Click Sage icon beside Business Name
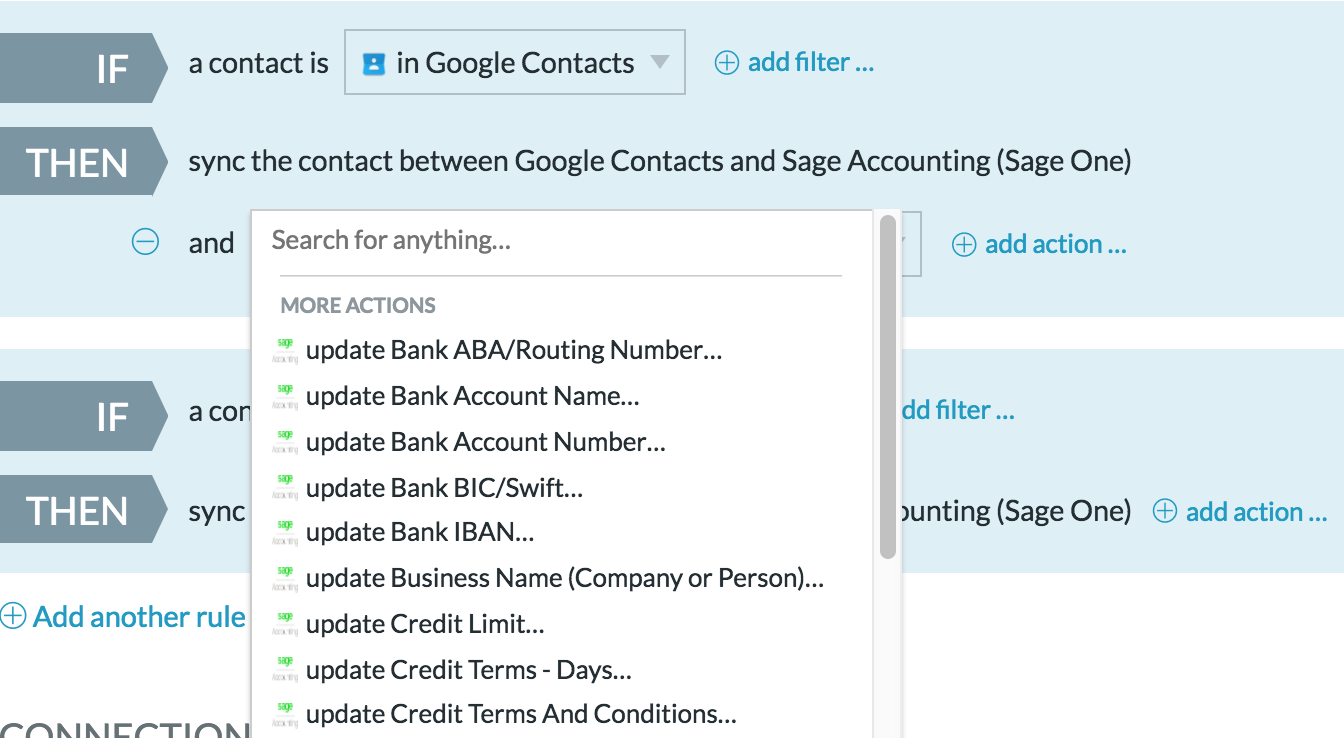This screenshot has height=738, width=1344. (285, 579)
